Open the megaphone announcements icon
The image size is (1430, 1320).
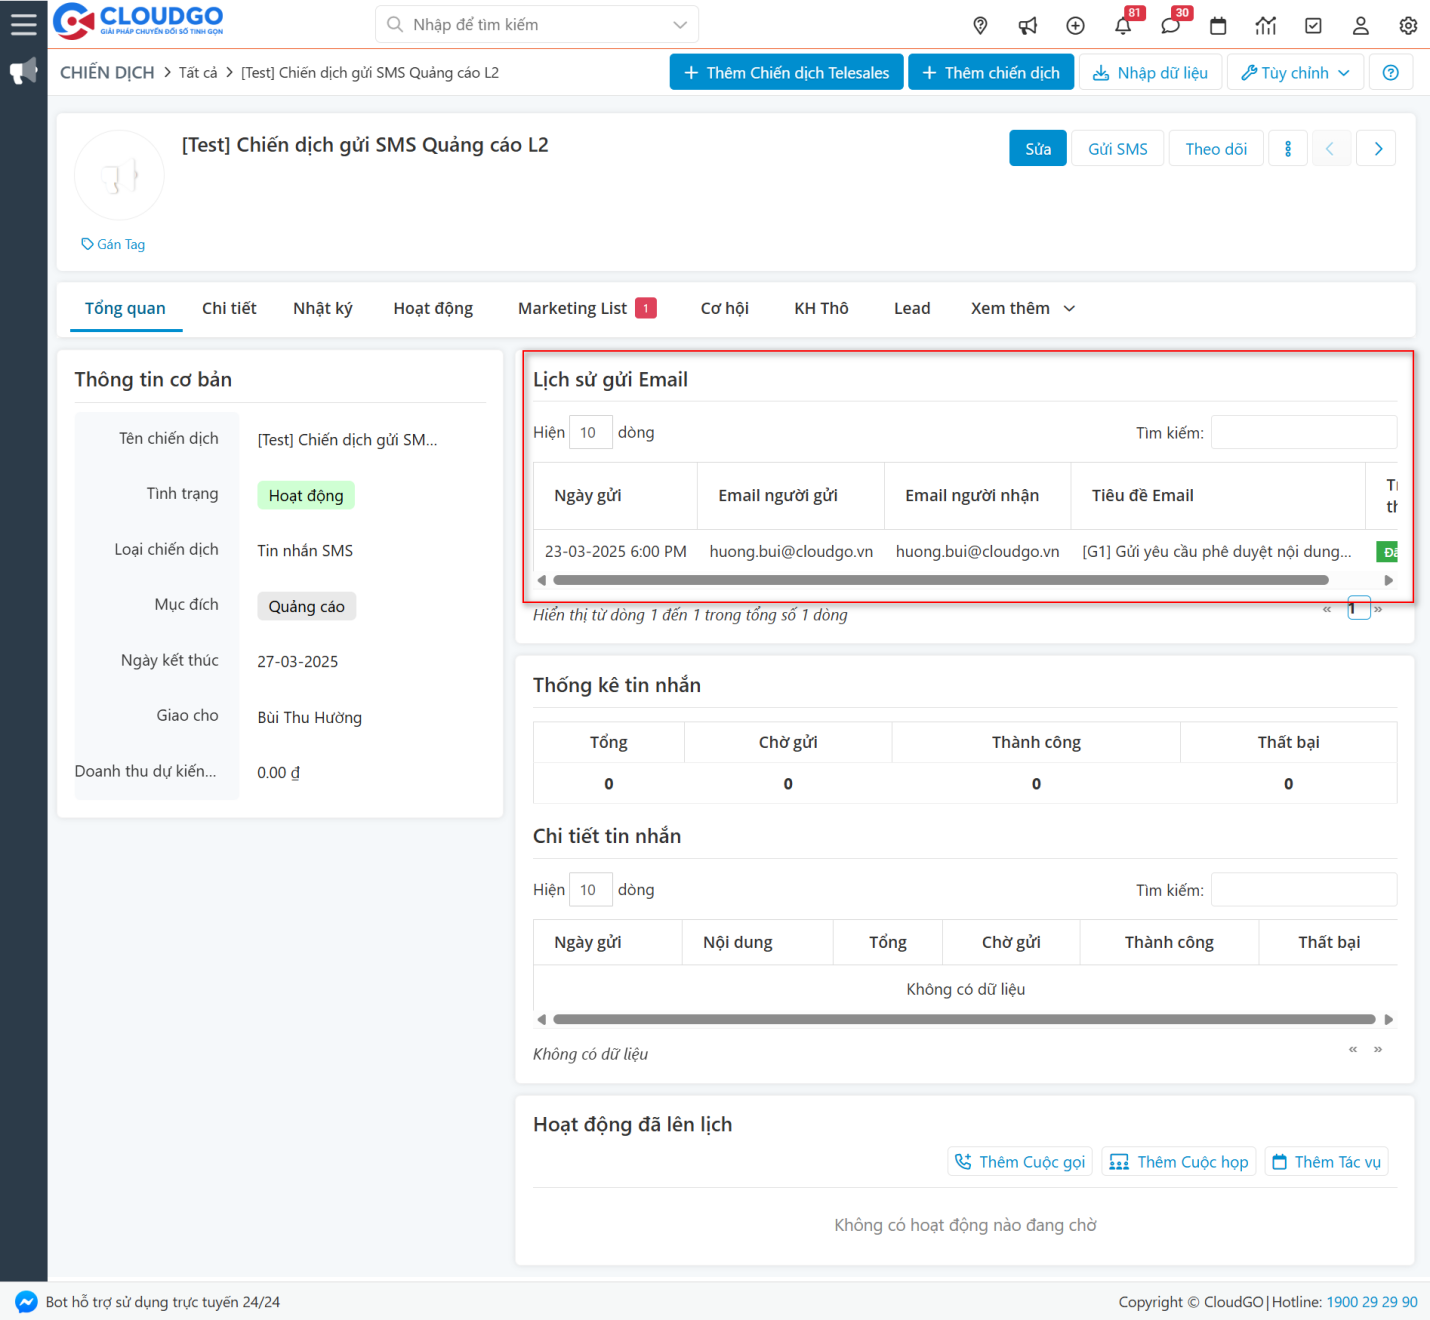1027,26
